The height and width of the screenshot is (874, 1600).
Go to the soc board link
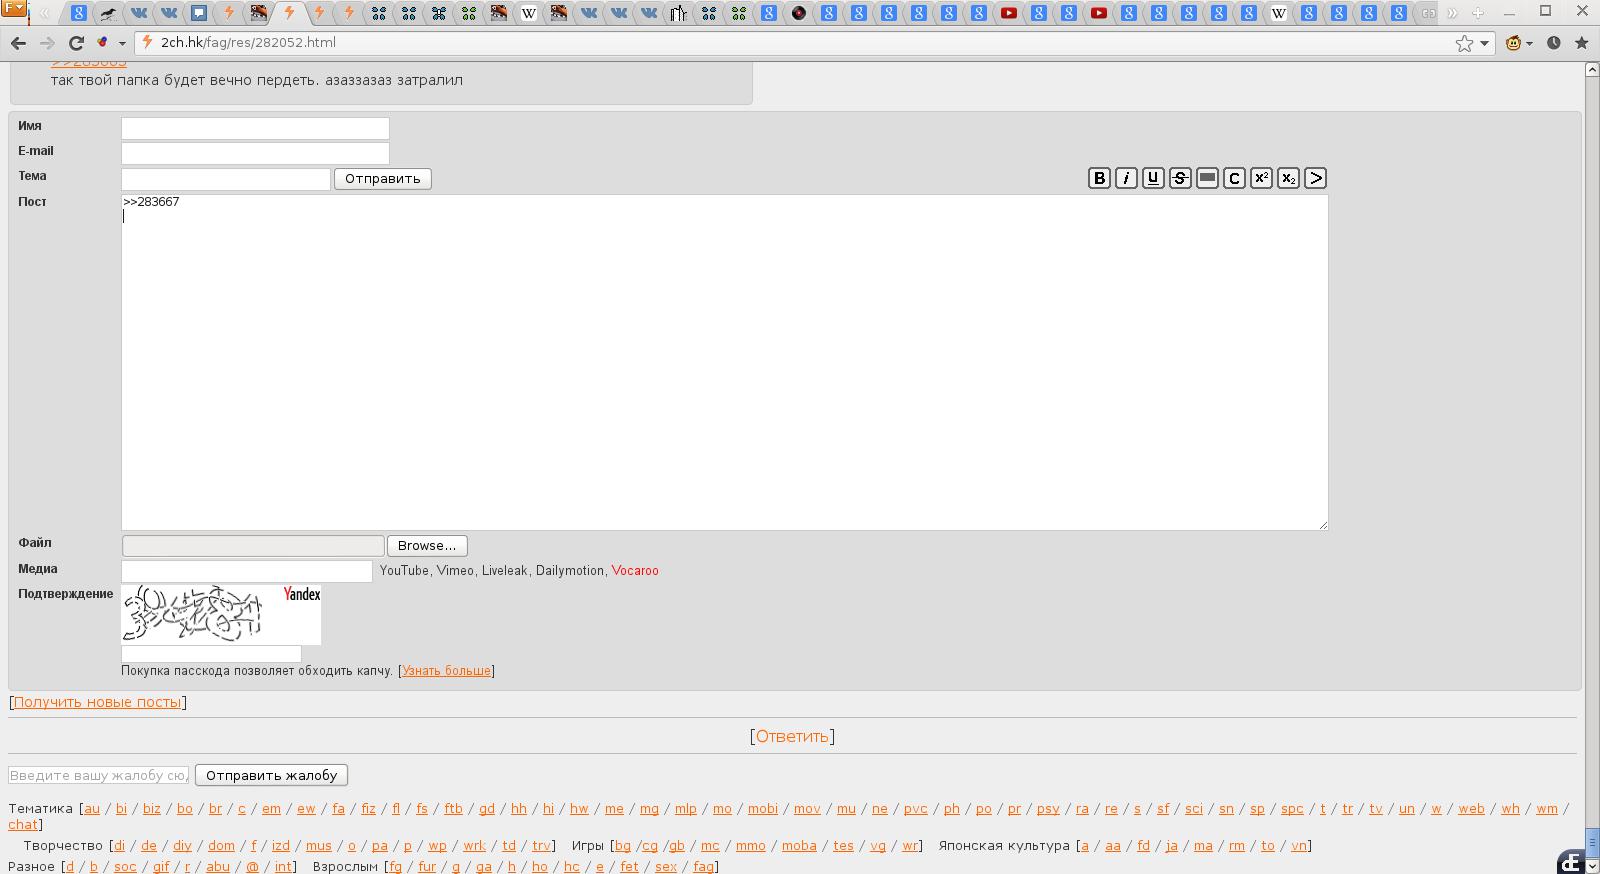click(125, 867)
